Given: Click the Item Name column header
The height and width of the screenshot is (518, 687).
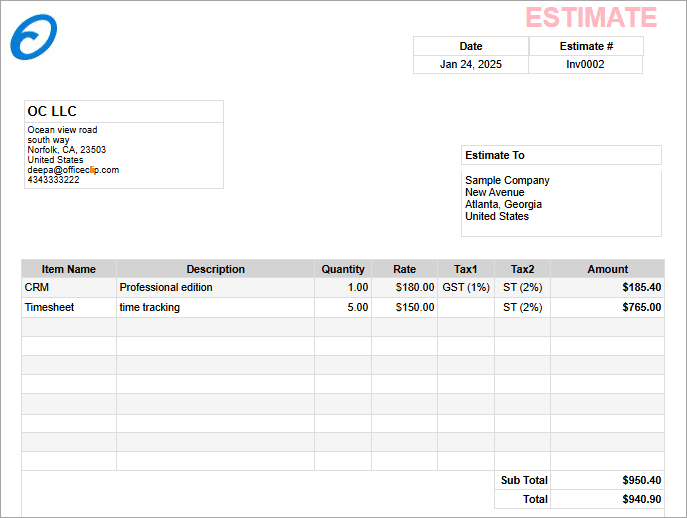Looking at the screenshot, I should [x=69, y=269].
